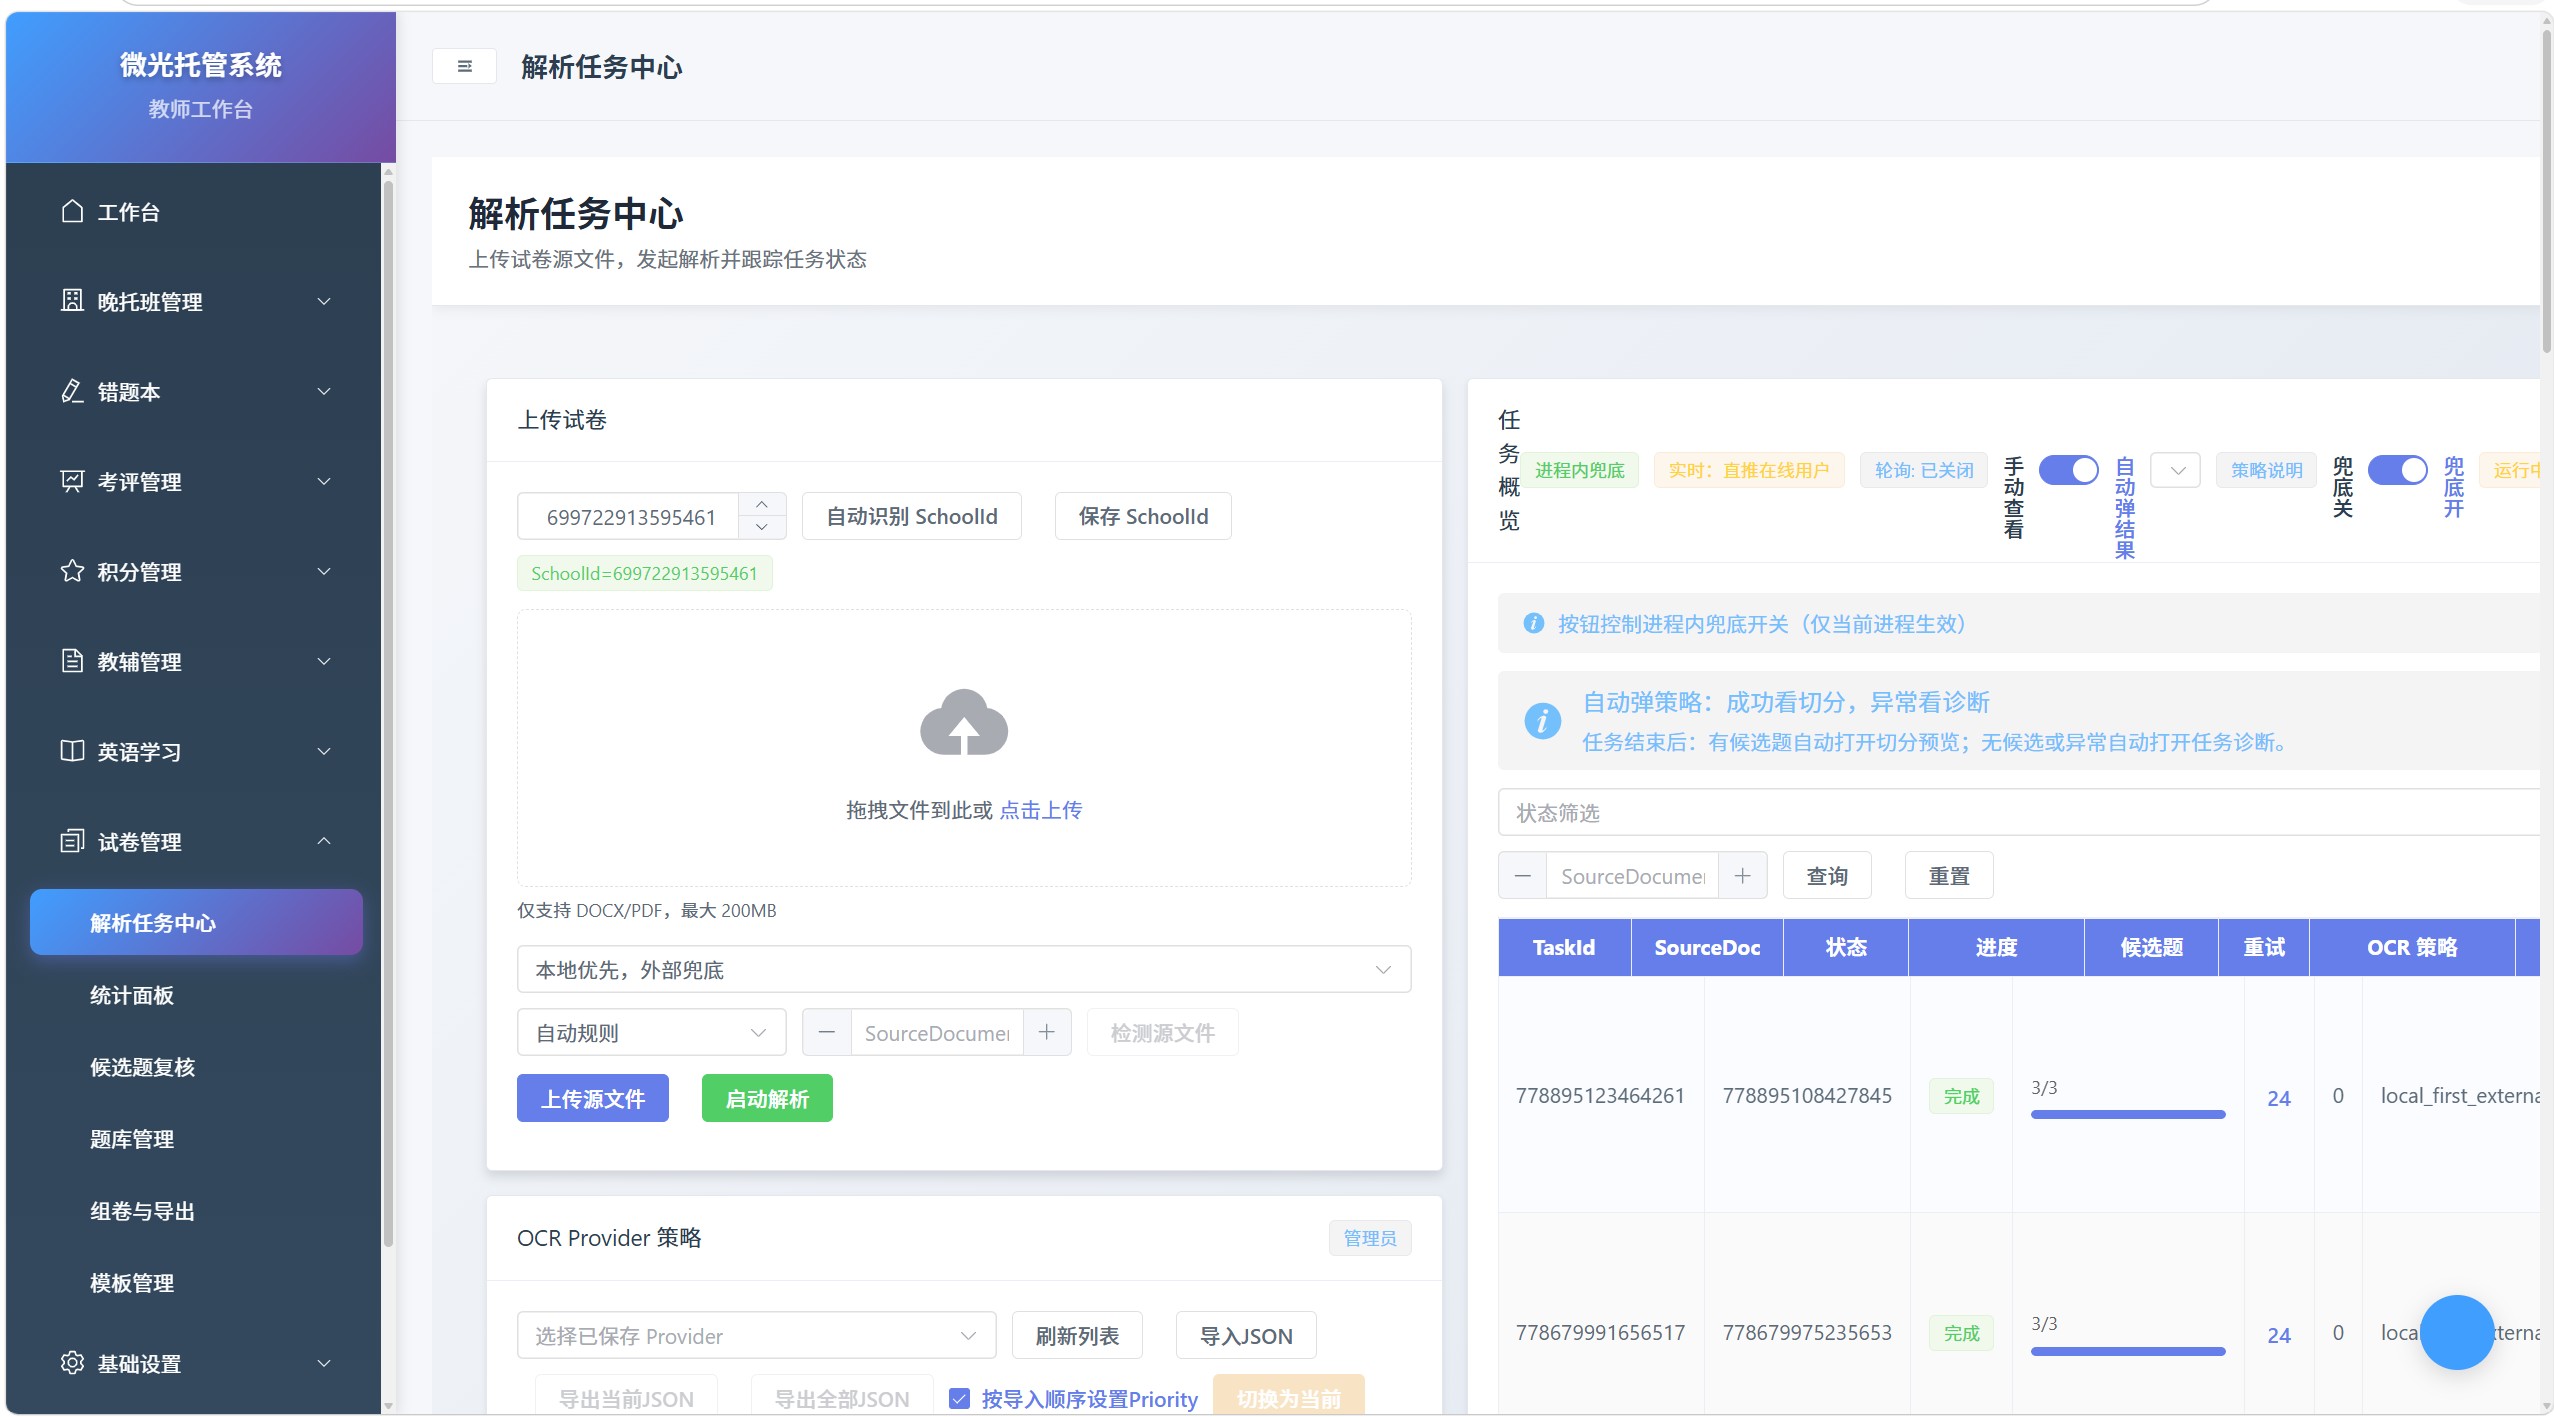The height and width of the screenshot is (1417, 2554).
Task: Open 组卷与导出 submenu item
Action: point(143,1211)
